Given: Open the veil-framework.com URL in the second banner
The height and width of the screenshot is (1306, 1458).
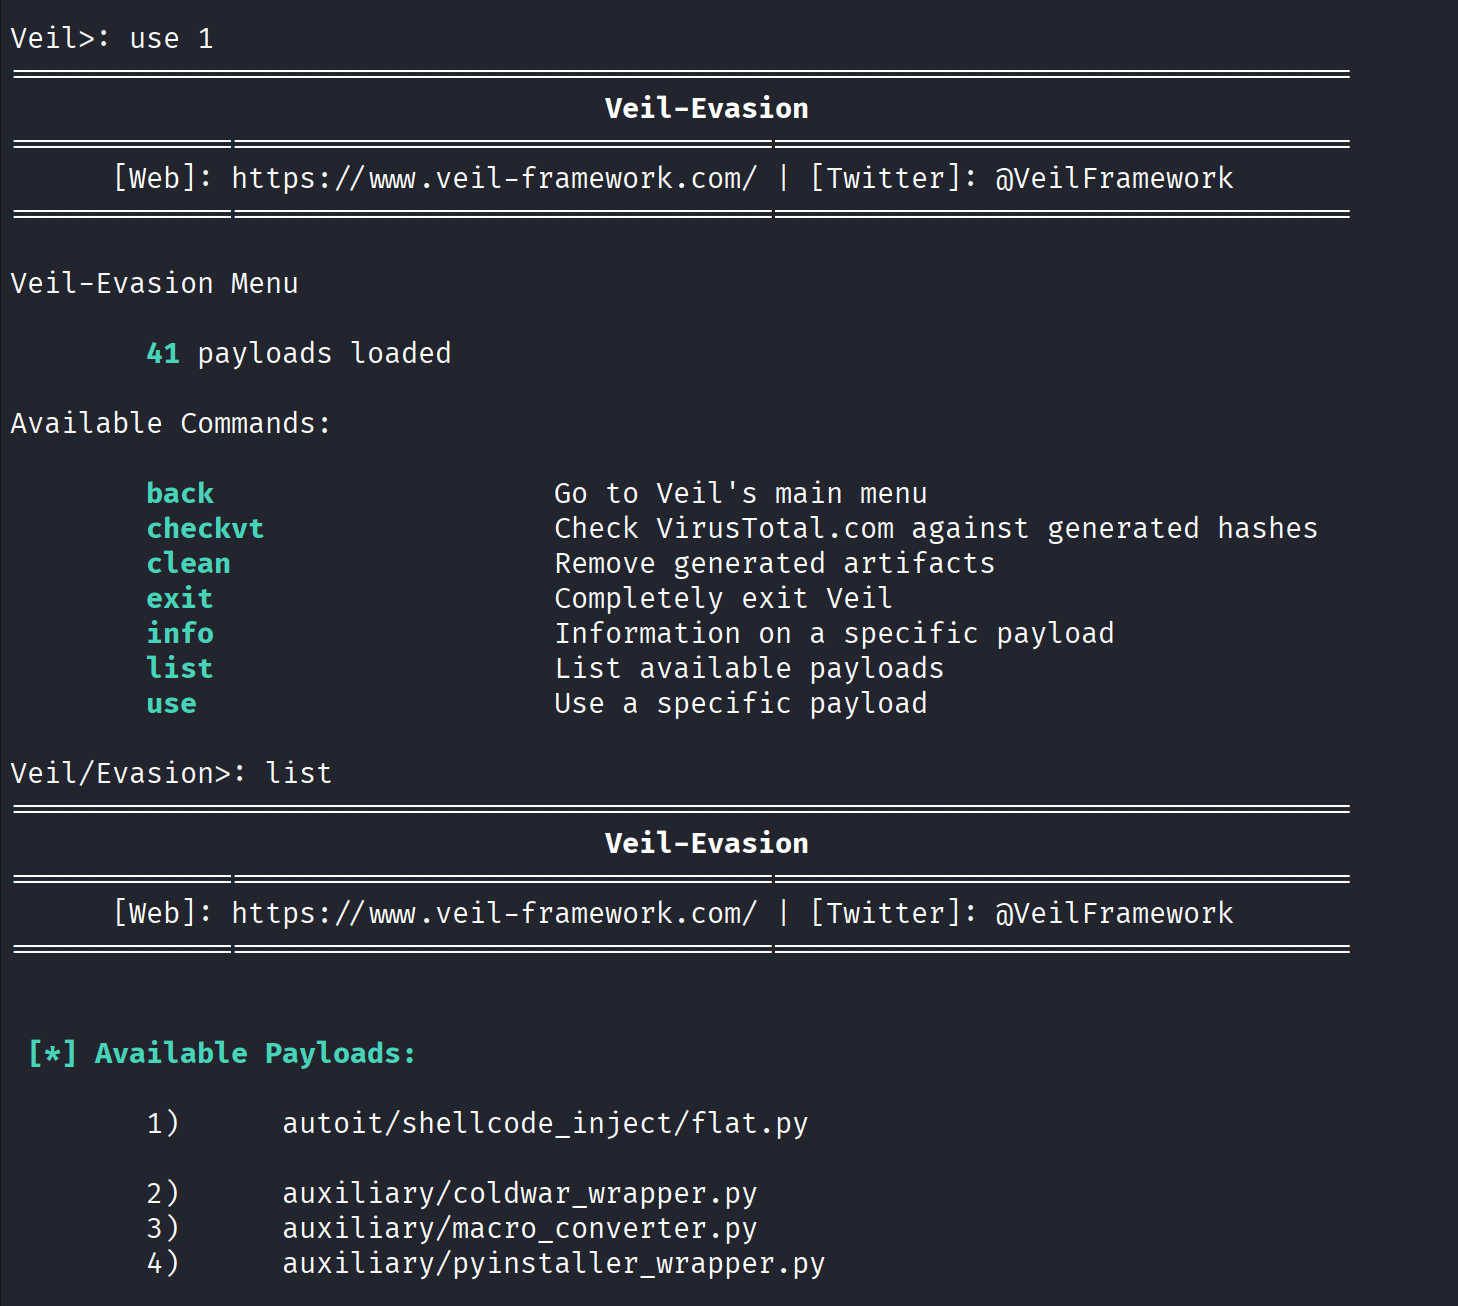Looking at the screenshot, I should pos(494,914).
